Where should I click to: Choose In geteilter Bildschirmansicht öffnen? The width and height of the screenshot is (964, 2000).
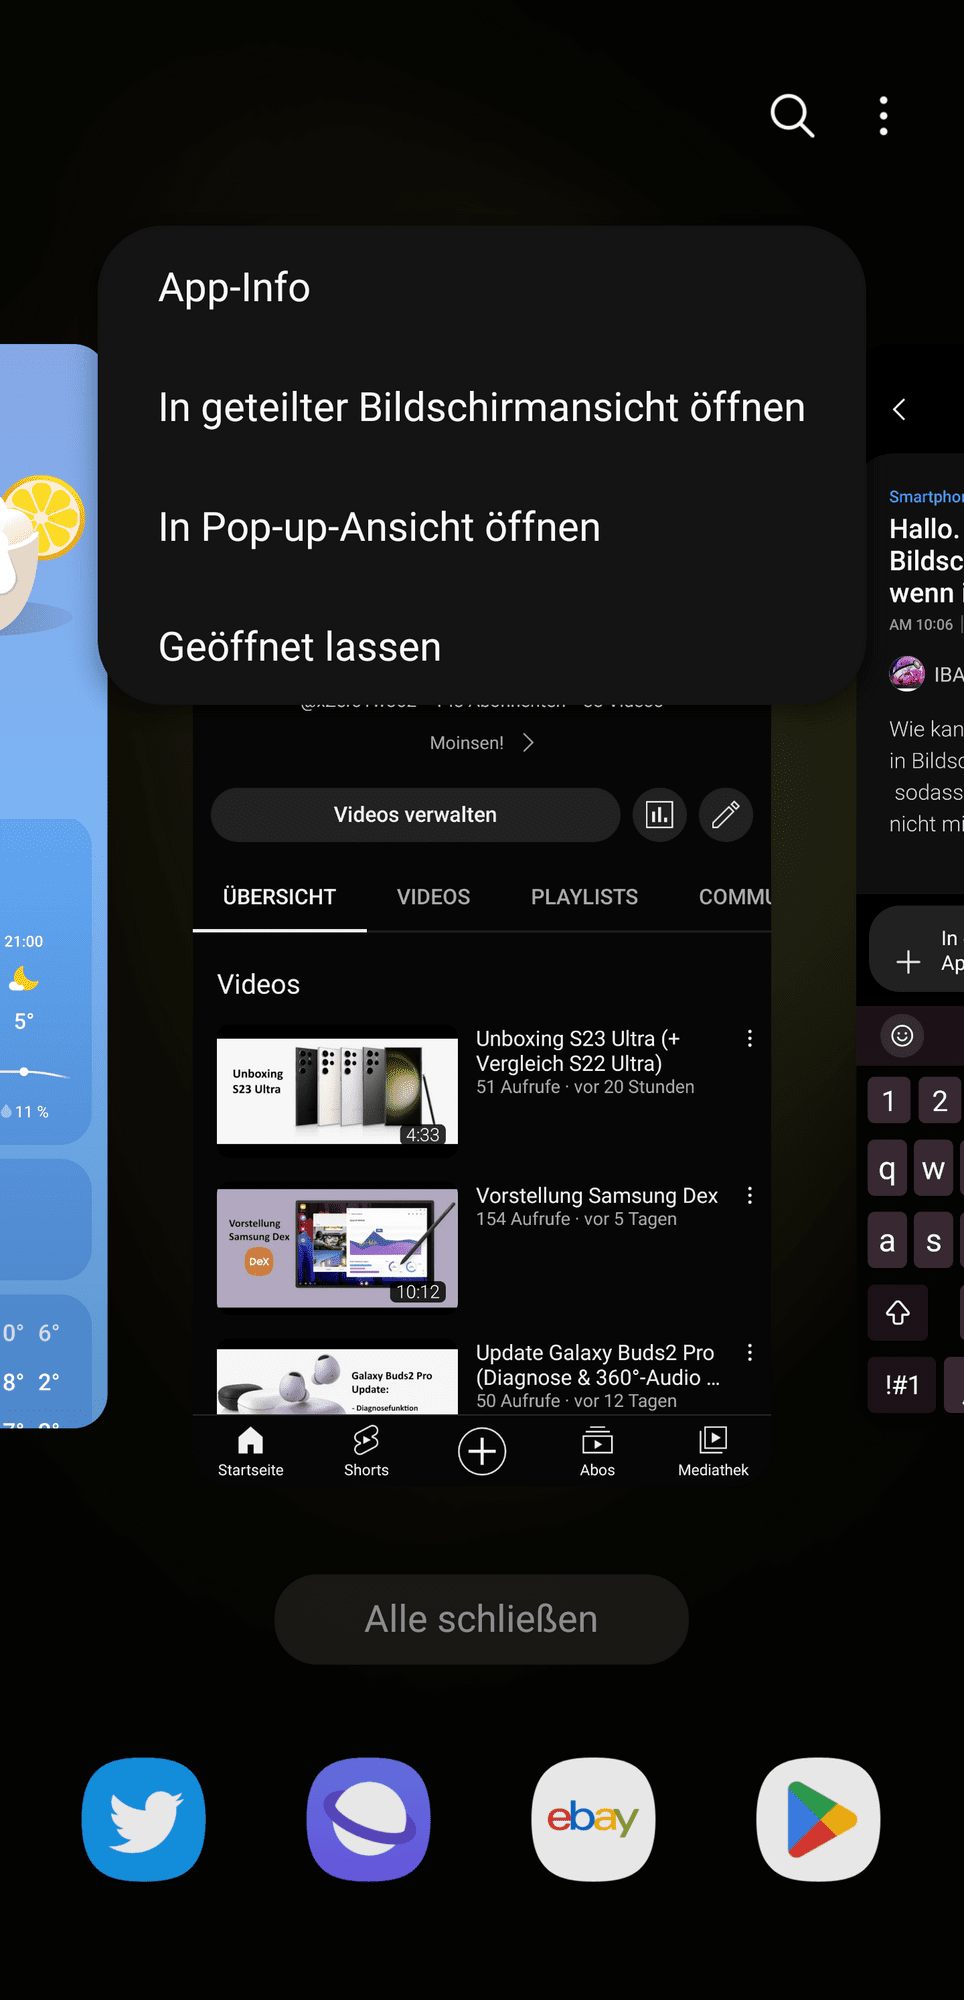click(481, 408)
